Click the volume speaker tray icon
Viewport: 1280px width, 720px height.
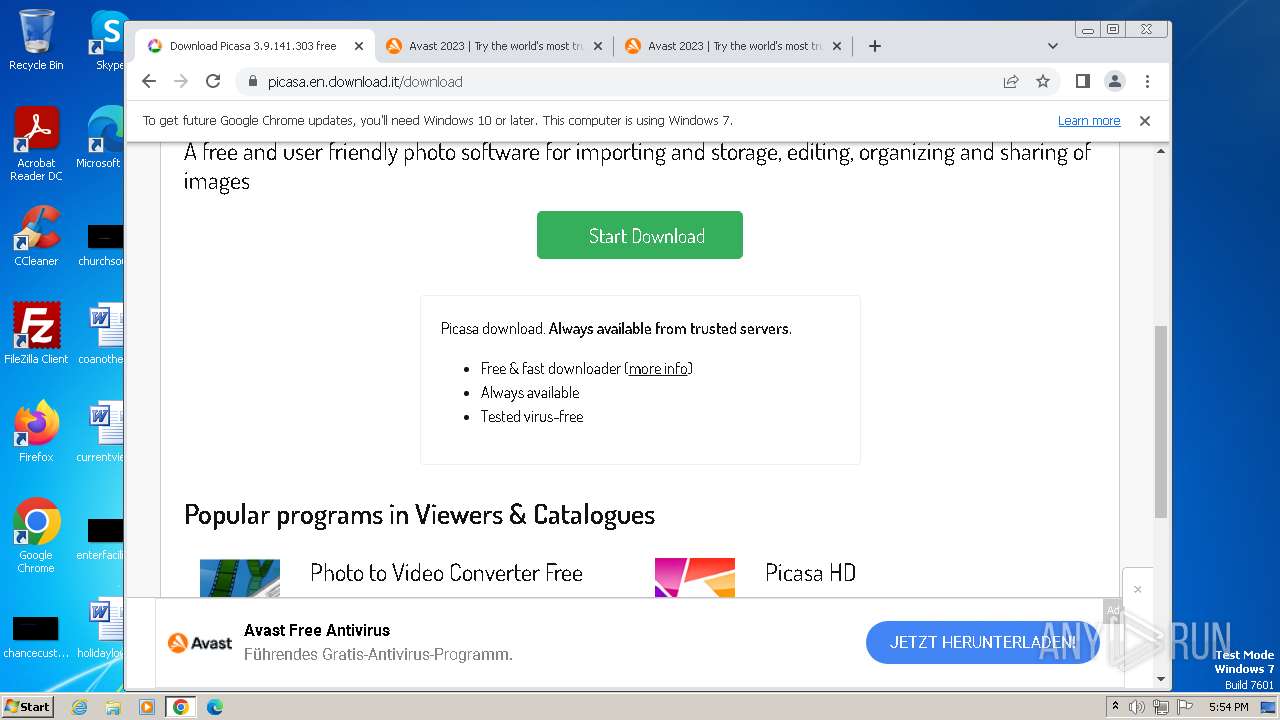1137,707
